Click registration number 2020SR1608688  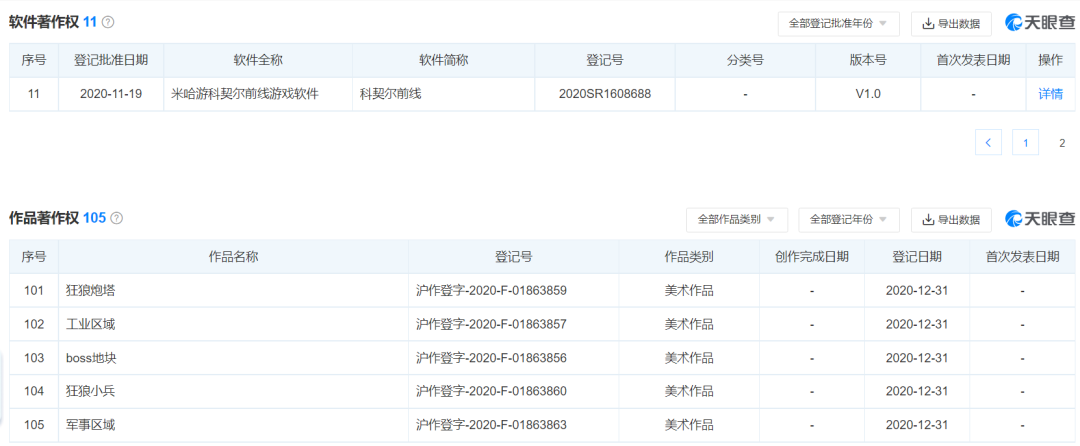604,94
